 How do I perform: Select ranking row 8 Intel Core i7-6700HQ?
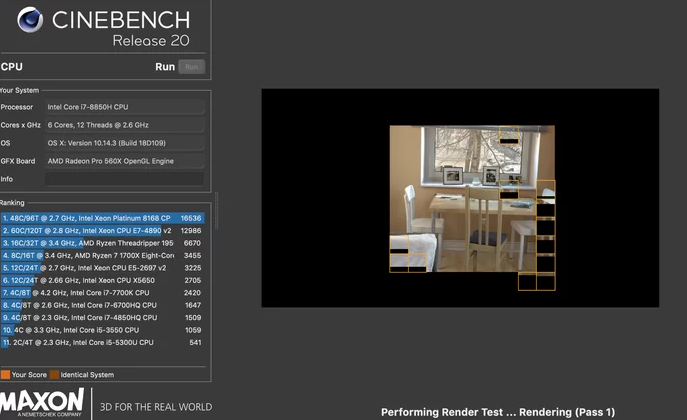[x=103, y=305]
